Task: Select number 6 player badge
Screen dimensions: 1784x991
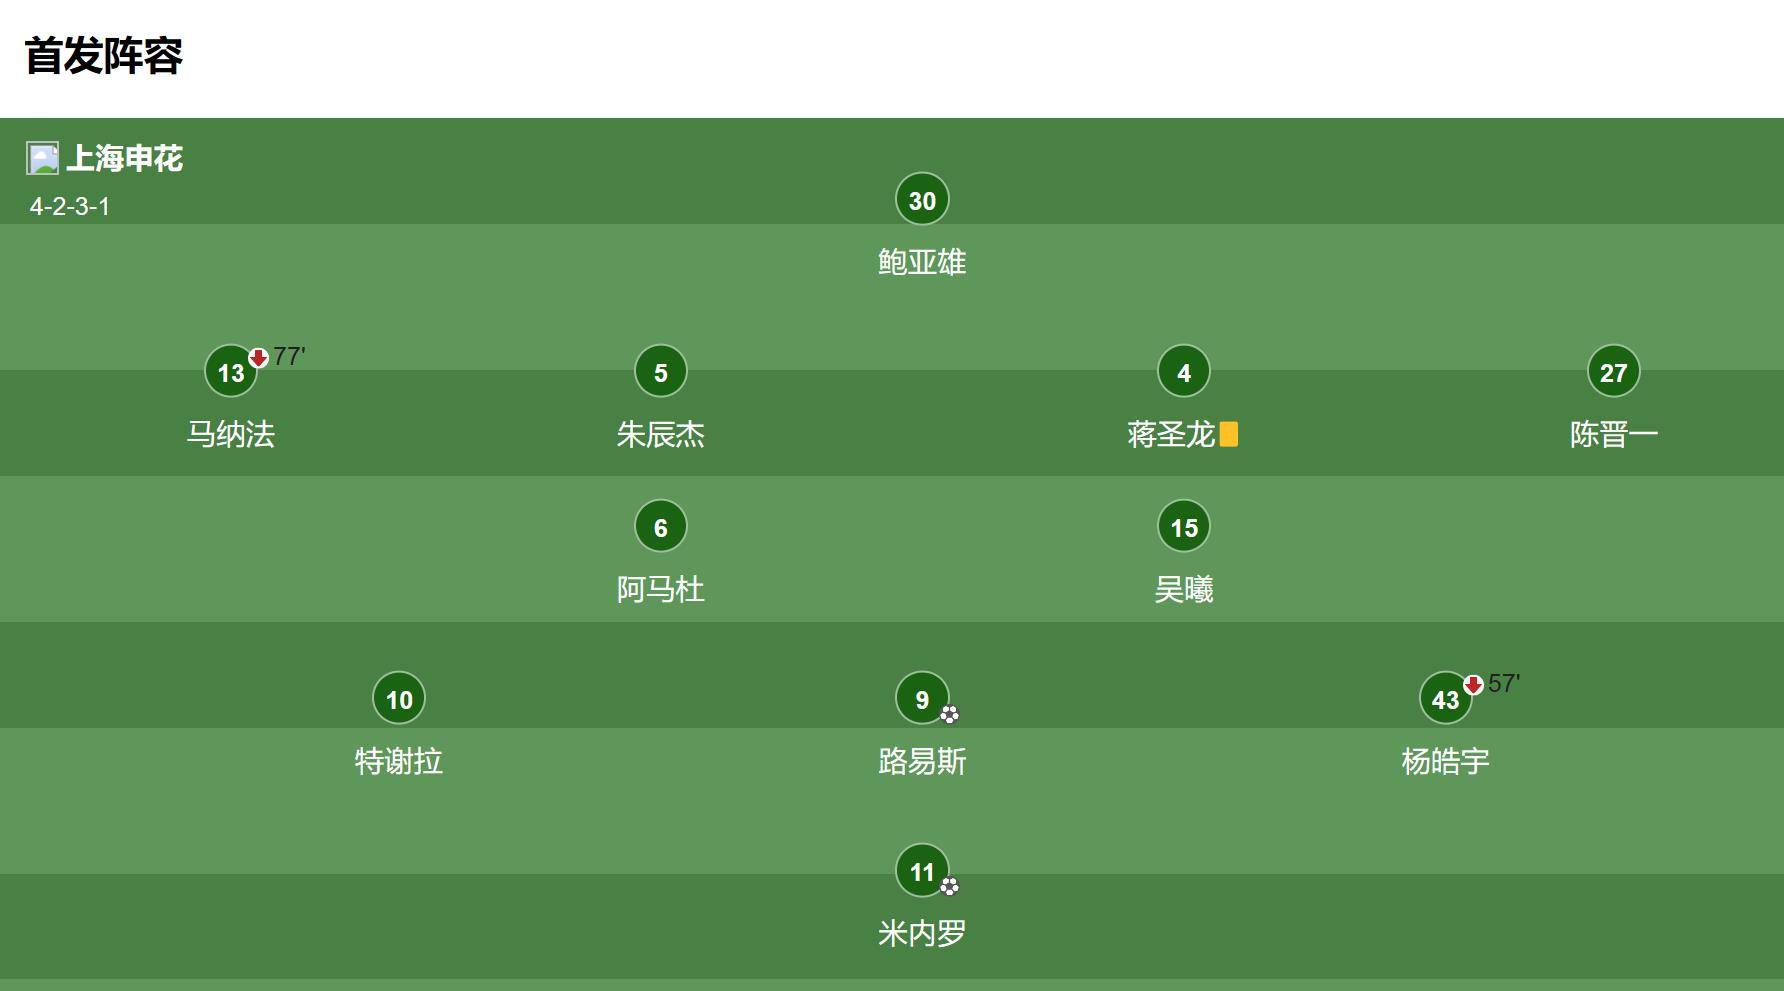Action: coord(661,527)
